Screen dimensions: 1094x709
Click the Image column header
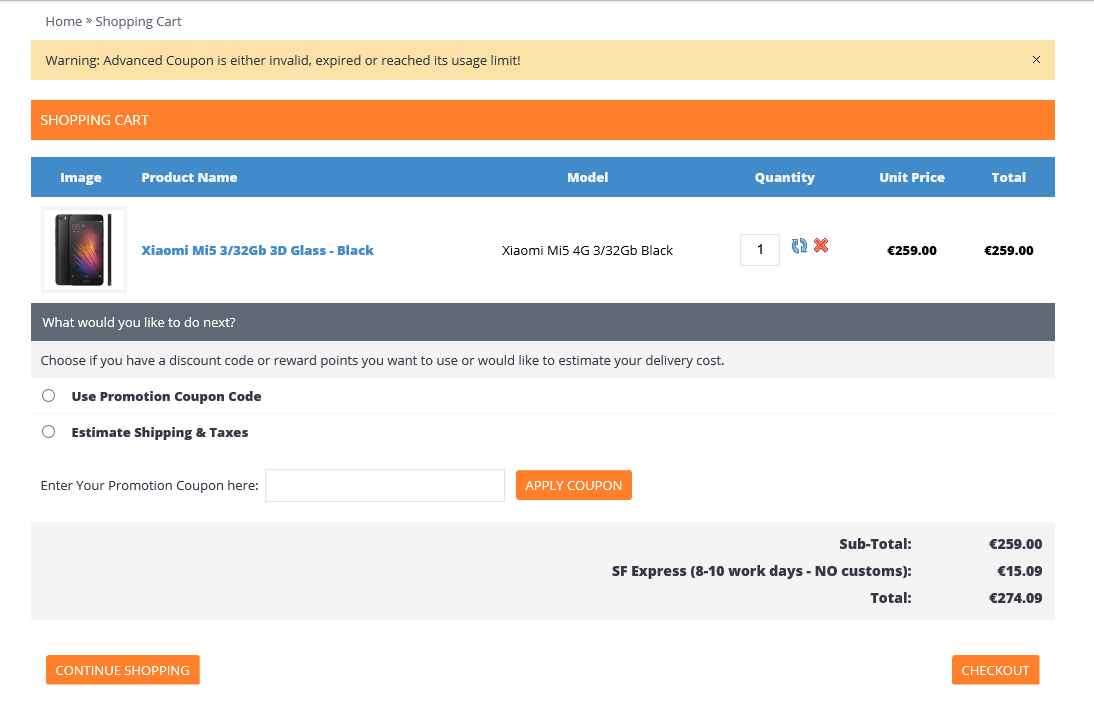click(x=81, y=177)
